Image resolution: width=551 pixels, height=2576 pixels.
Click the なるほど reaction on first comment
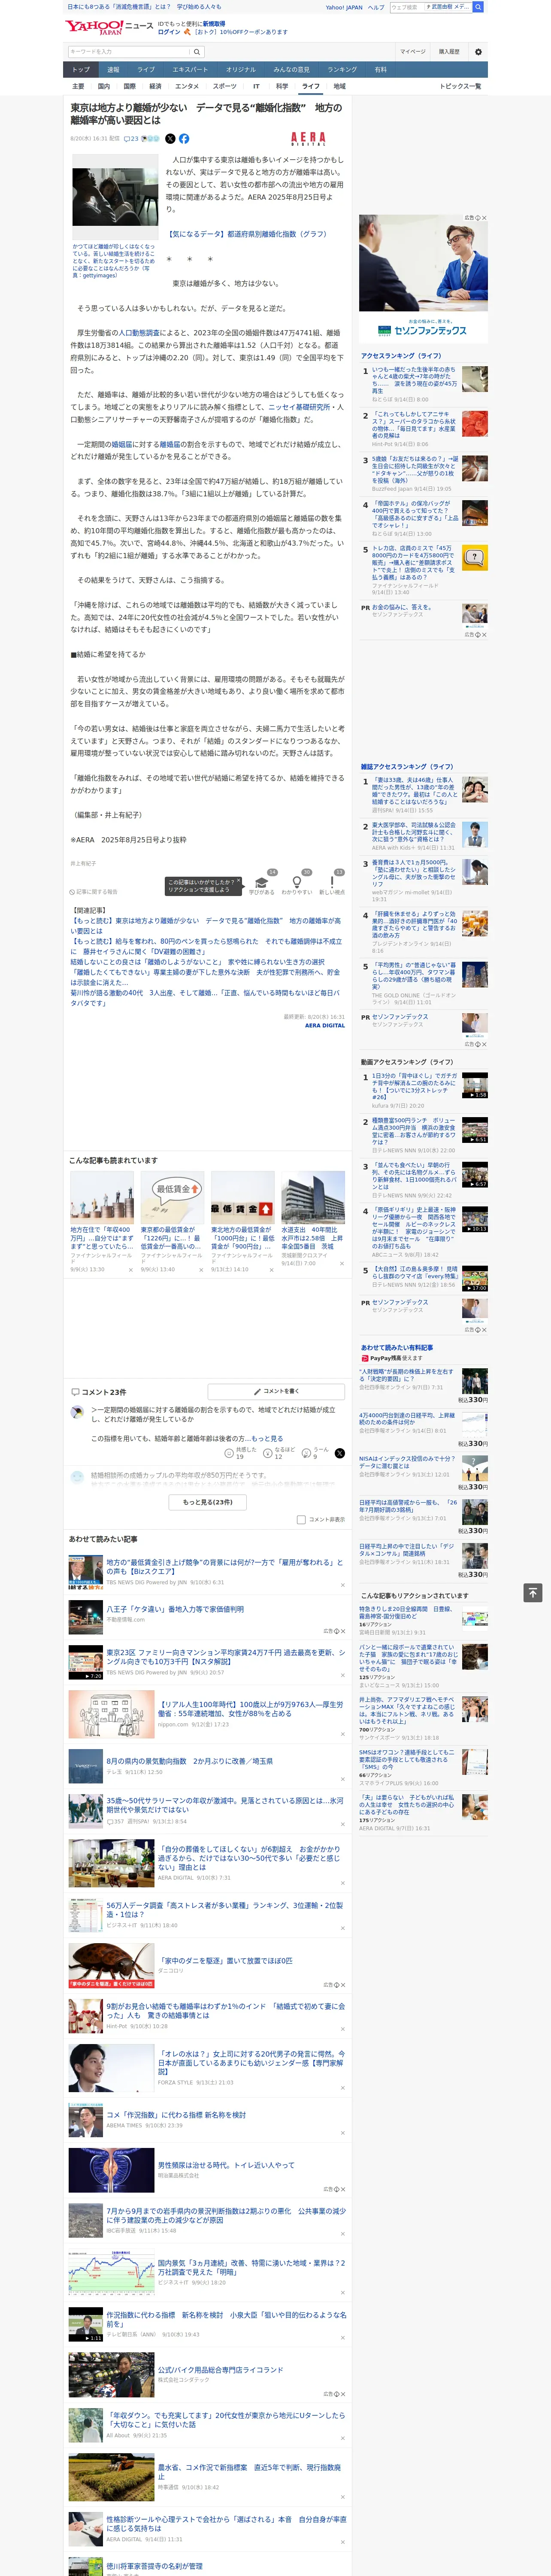point(278,1453)
